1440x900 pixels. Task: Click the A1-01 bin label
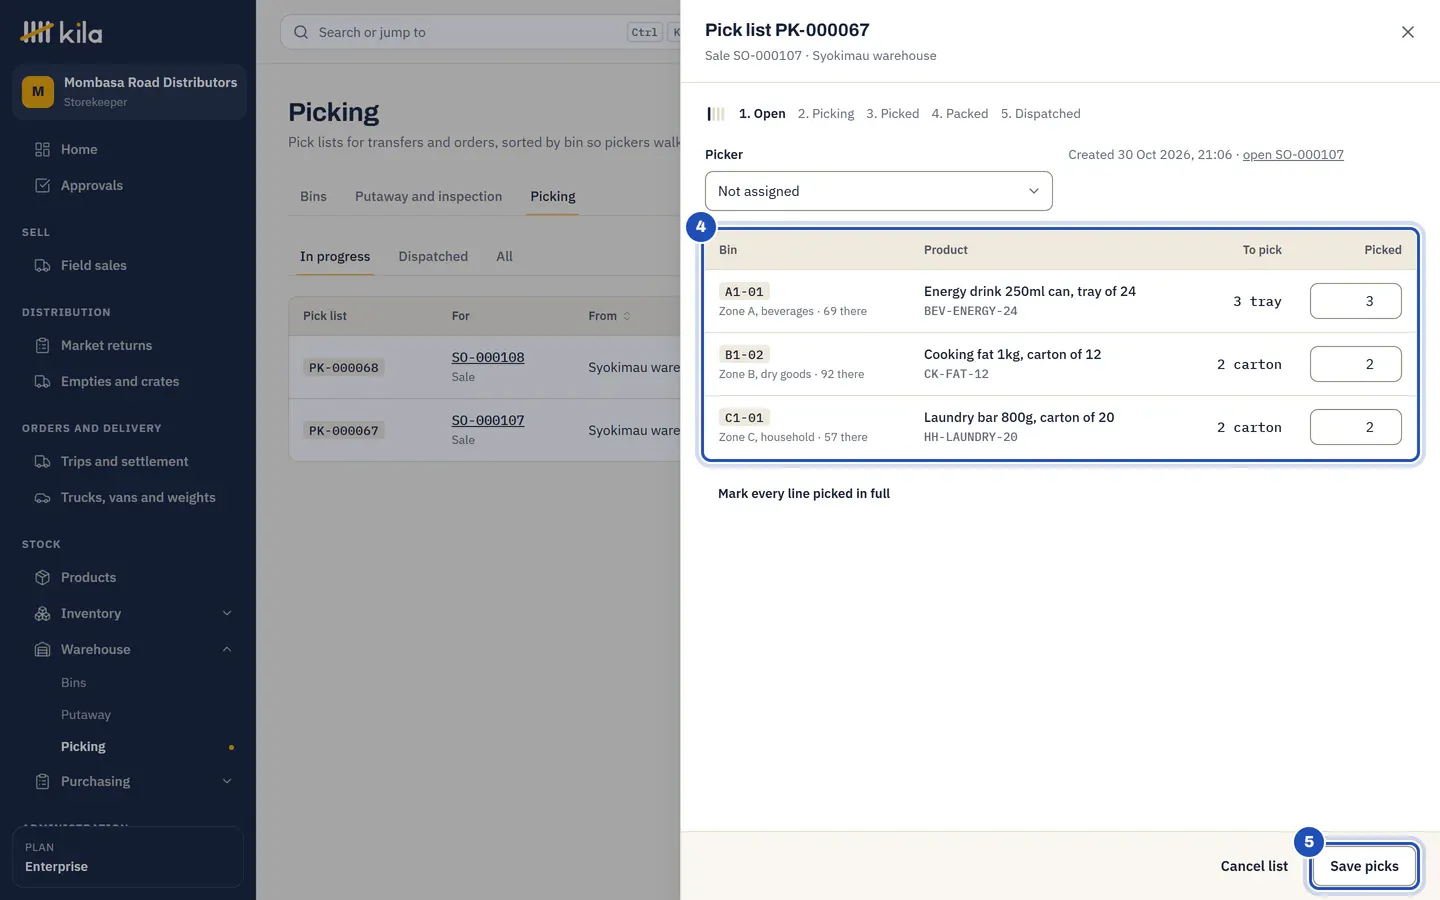click(744, 292)
